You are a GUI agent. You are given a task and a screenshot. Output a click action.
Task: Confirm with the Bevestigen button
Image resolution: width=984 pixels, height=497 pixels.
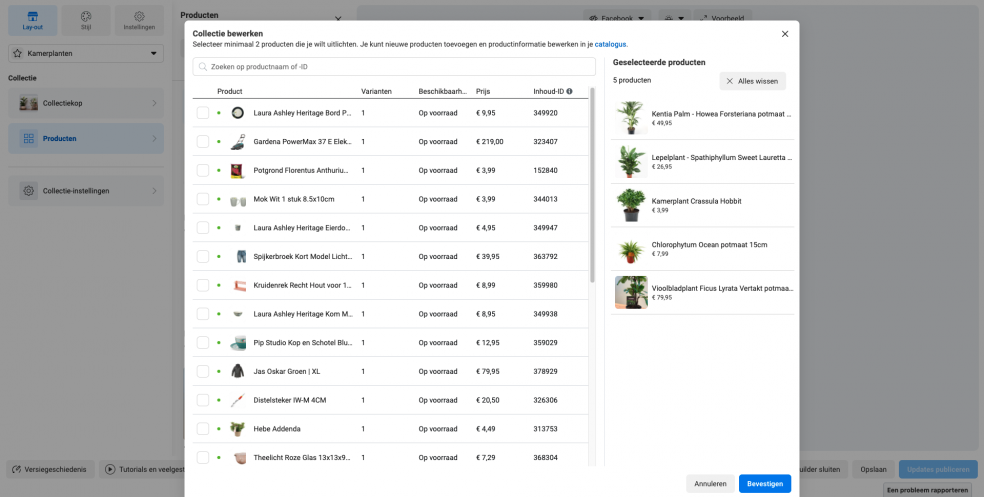pyautogui.click(x=765, y=484)
